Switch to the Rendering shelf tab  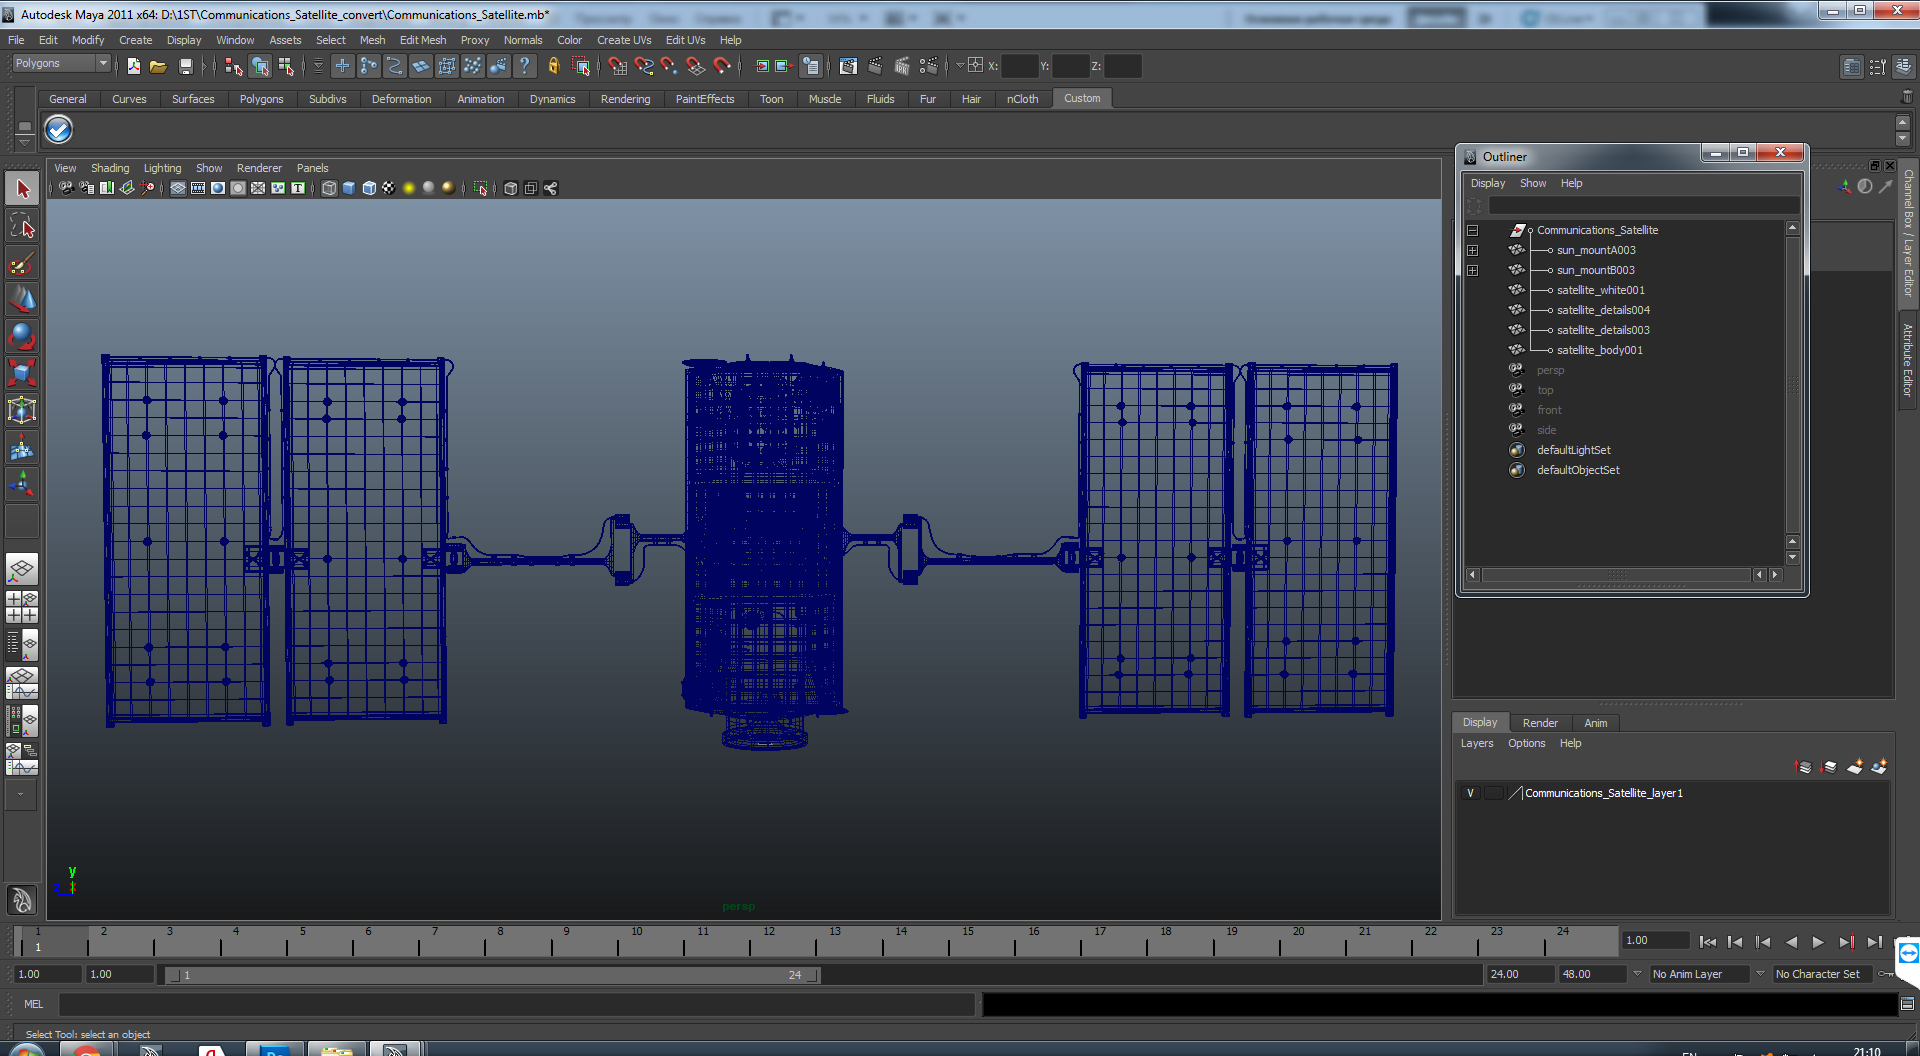pos(625,99)
